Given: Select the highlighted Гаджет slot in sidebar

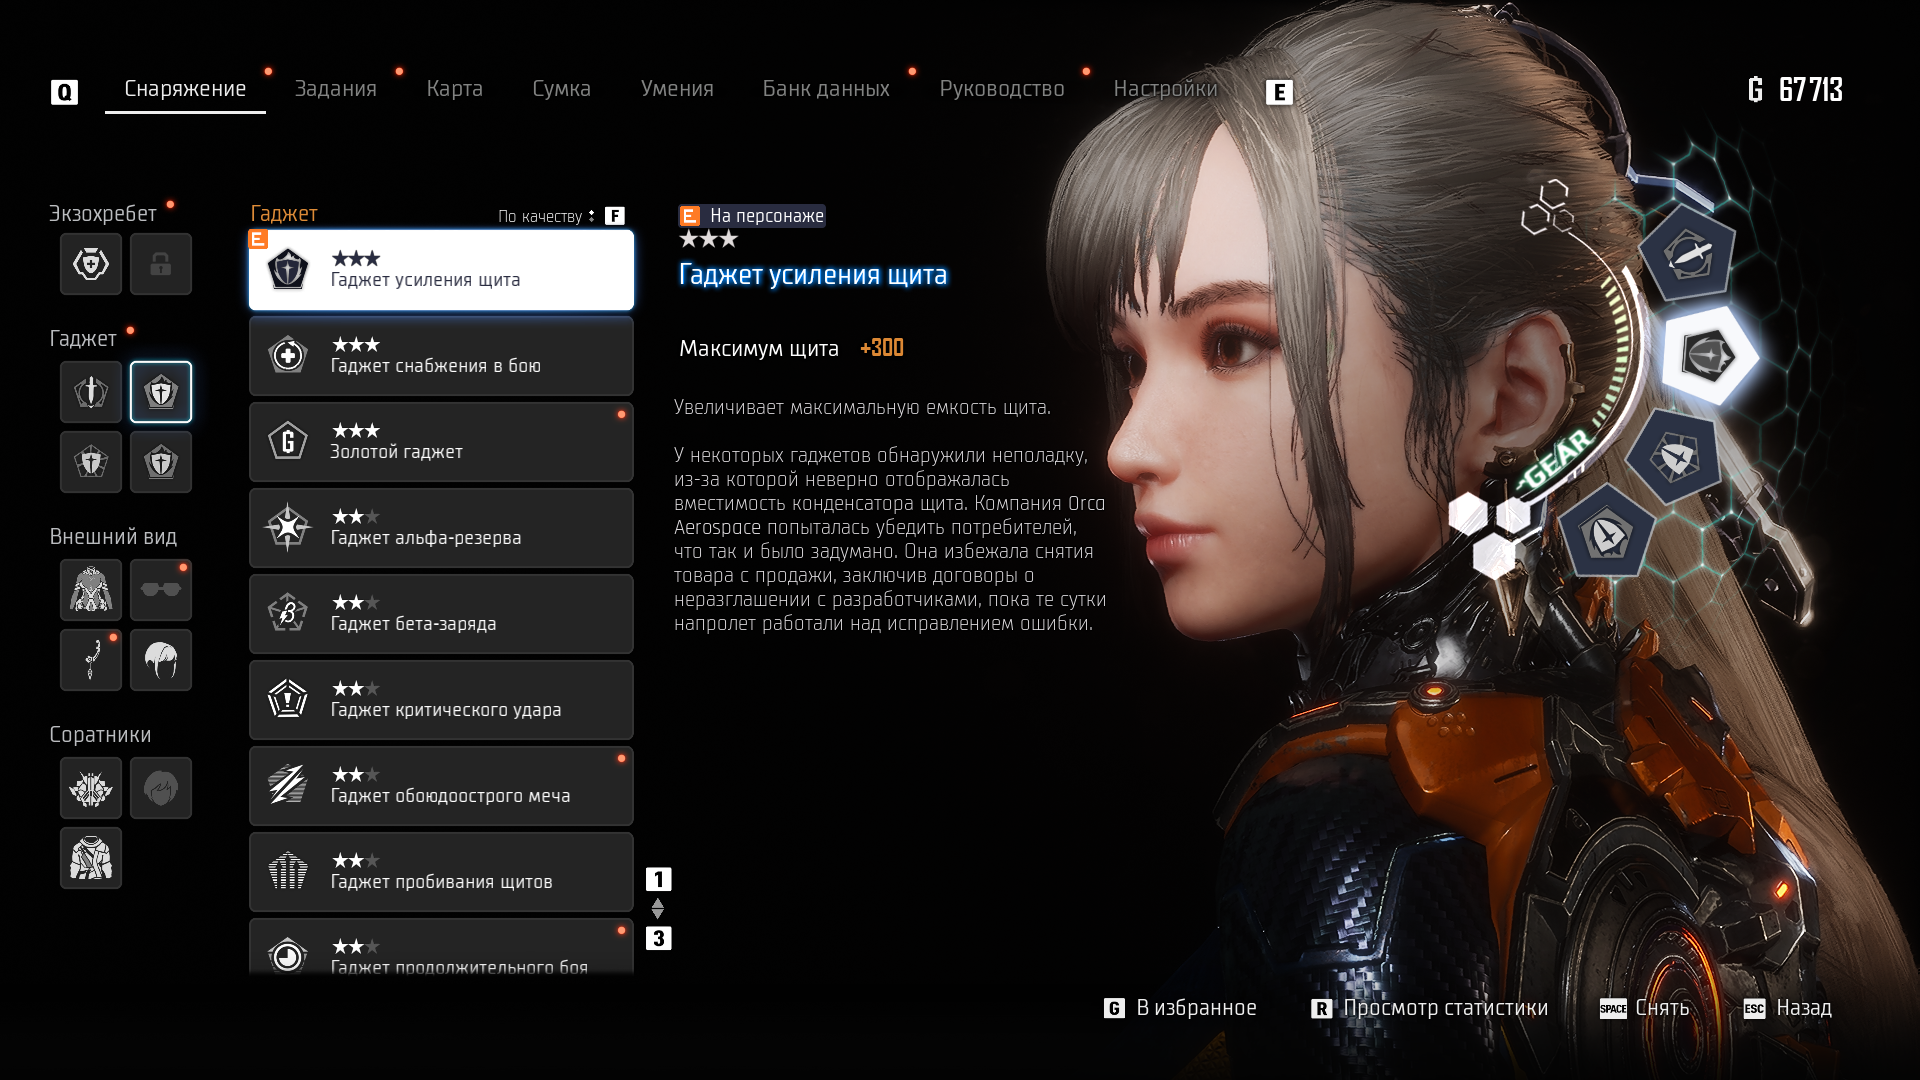Looking at the screenshot, I should 161,392.
